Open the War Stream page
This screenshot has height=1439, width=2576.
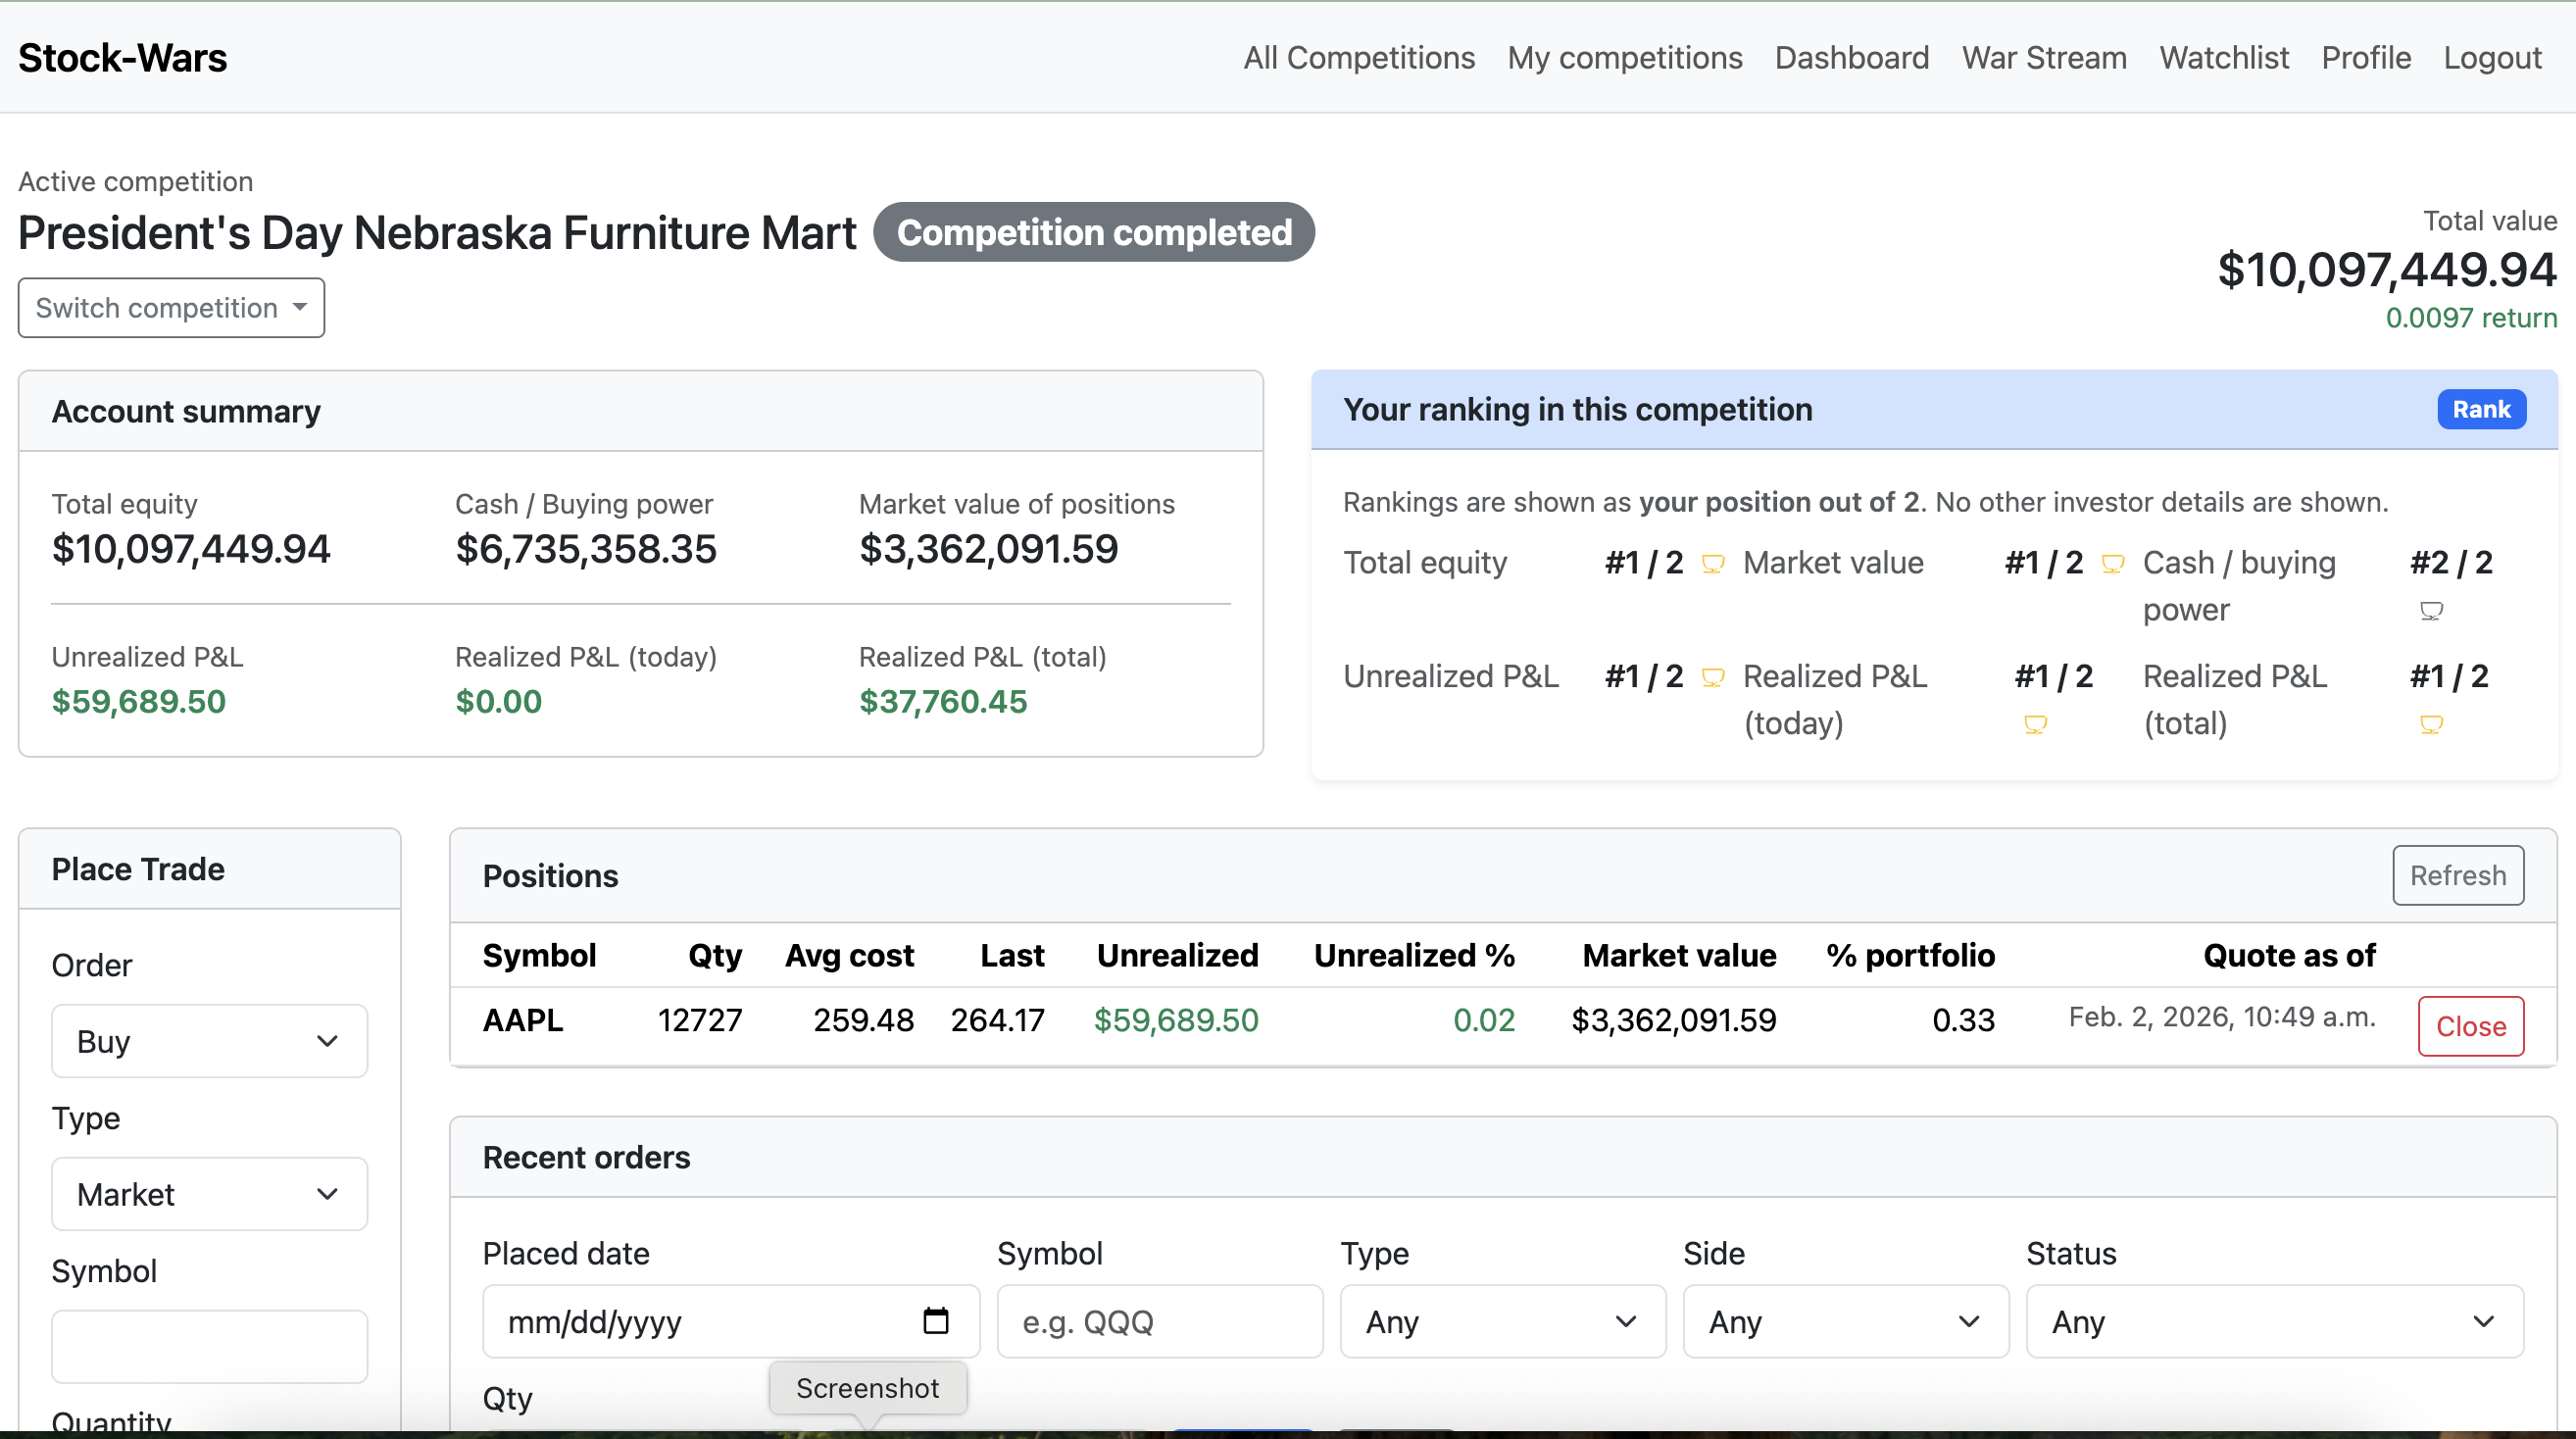click(2043, 57)
